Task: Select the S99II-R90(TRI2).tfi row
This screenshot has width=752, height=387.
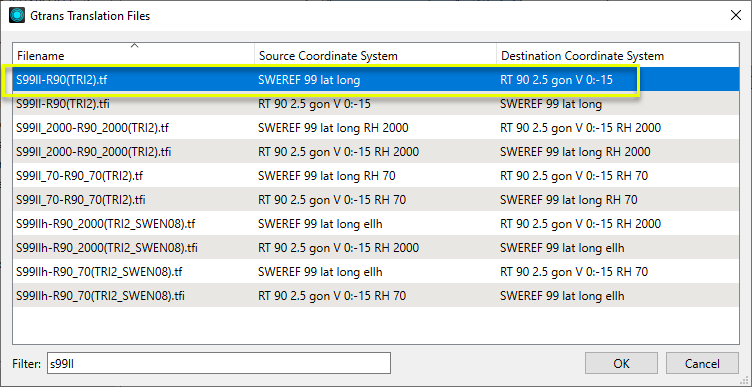Action: pos(376,104)
